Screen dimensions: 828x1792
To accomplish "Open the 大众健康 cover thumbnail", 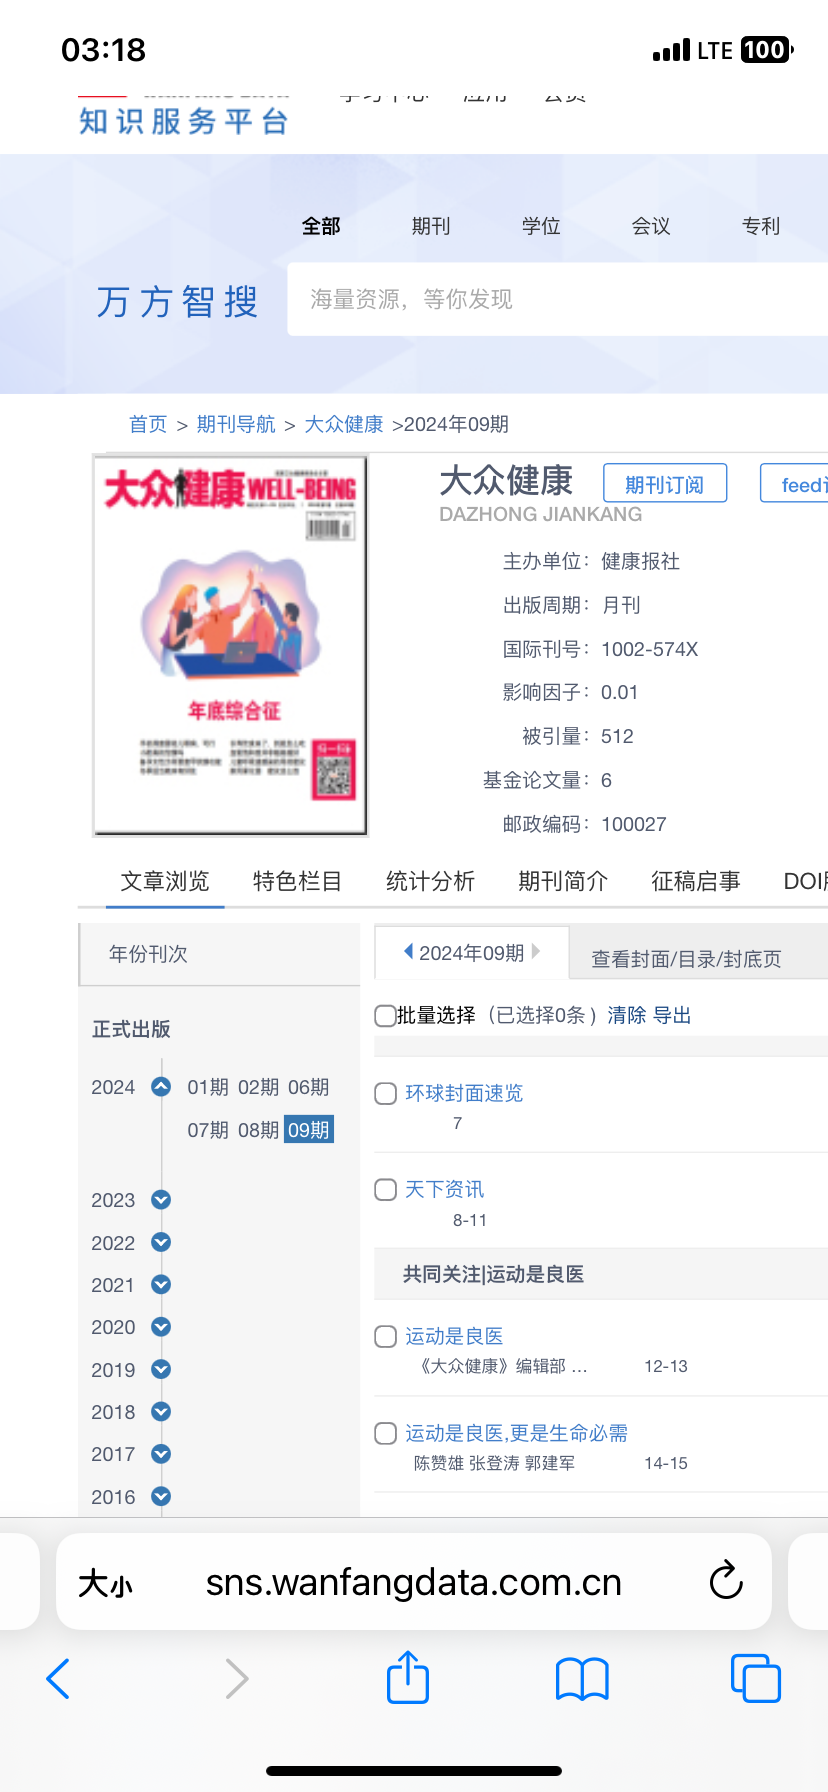I will click(x=231, y=645).
